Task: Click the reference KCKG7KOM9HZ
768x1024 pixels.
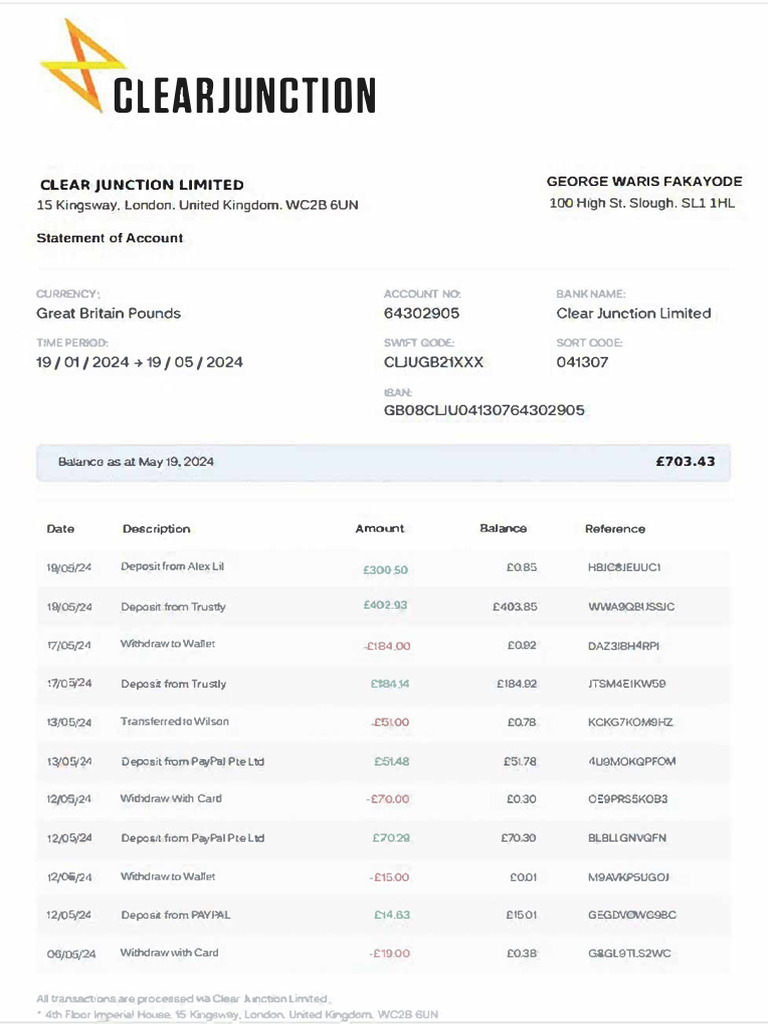Action: [x=630, y=723]
